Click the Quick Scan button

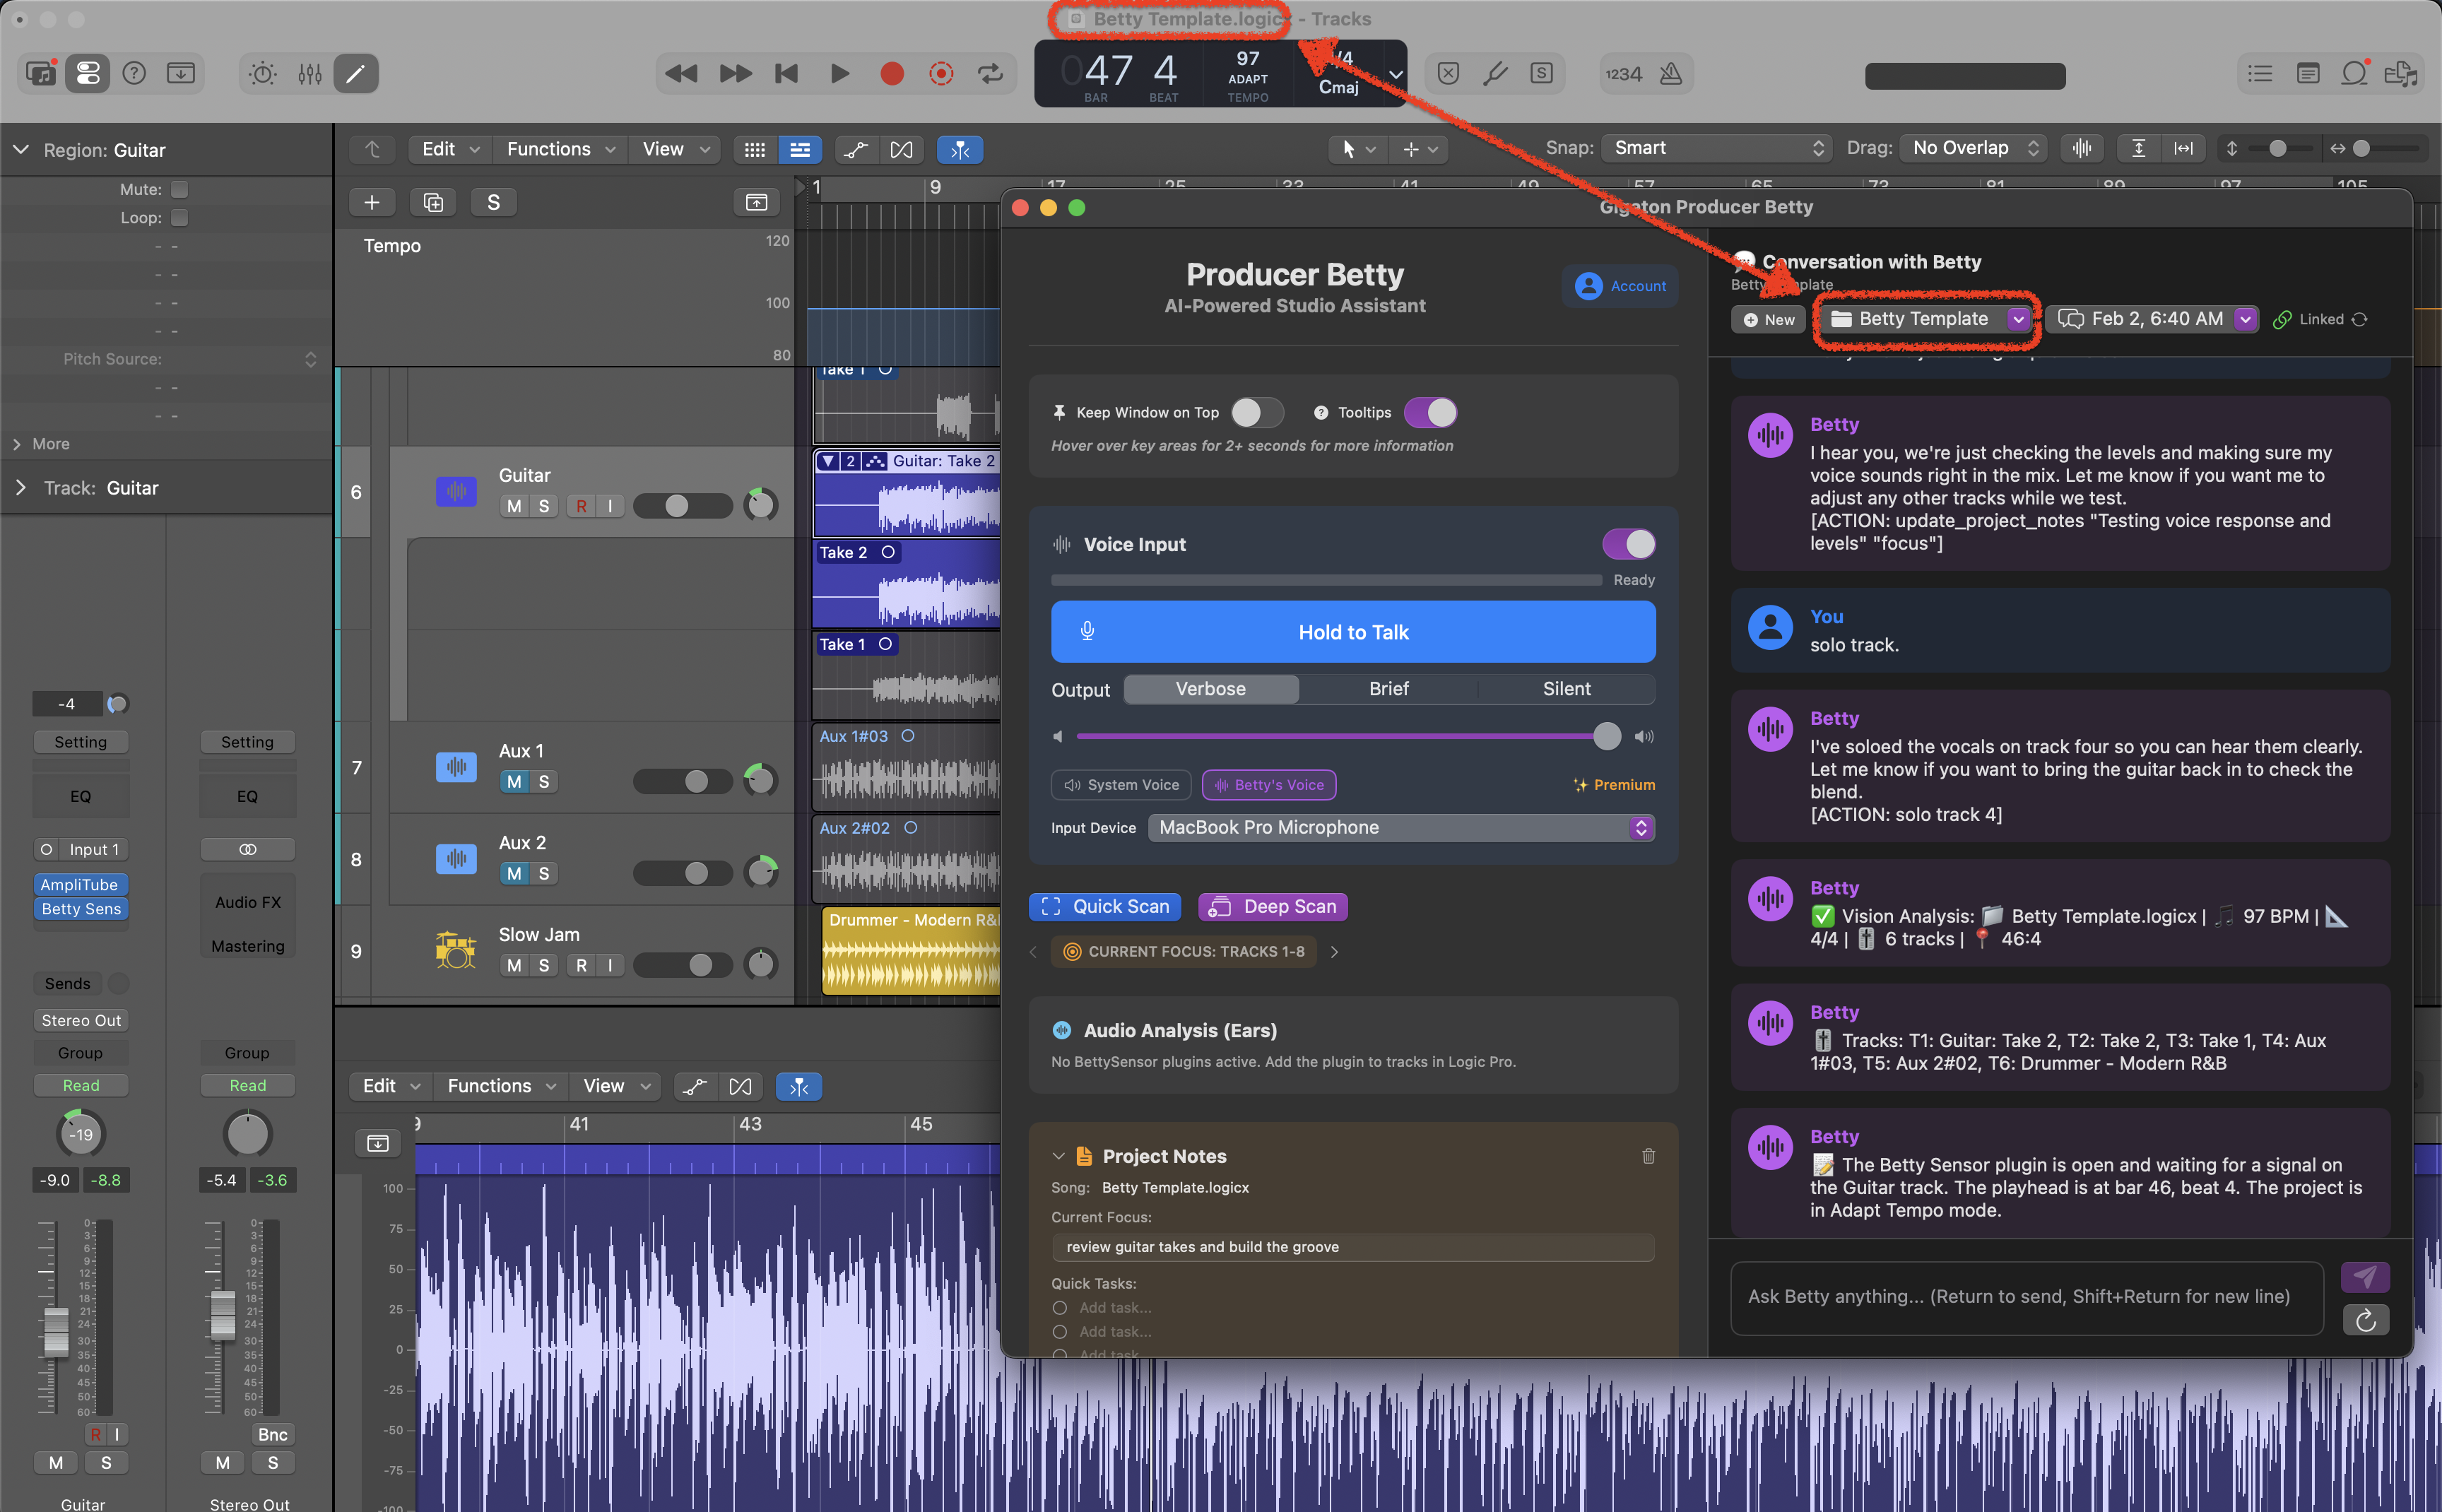pos(1105,906)
